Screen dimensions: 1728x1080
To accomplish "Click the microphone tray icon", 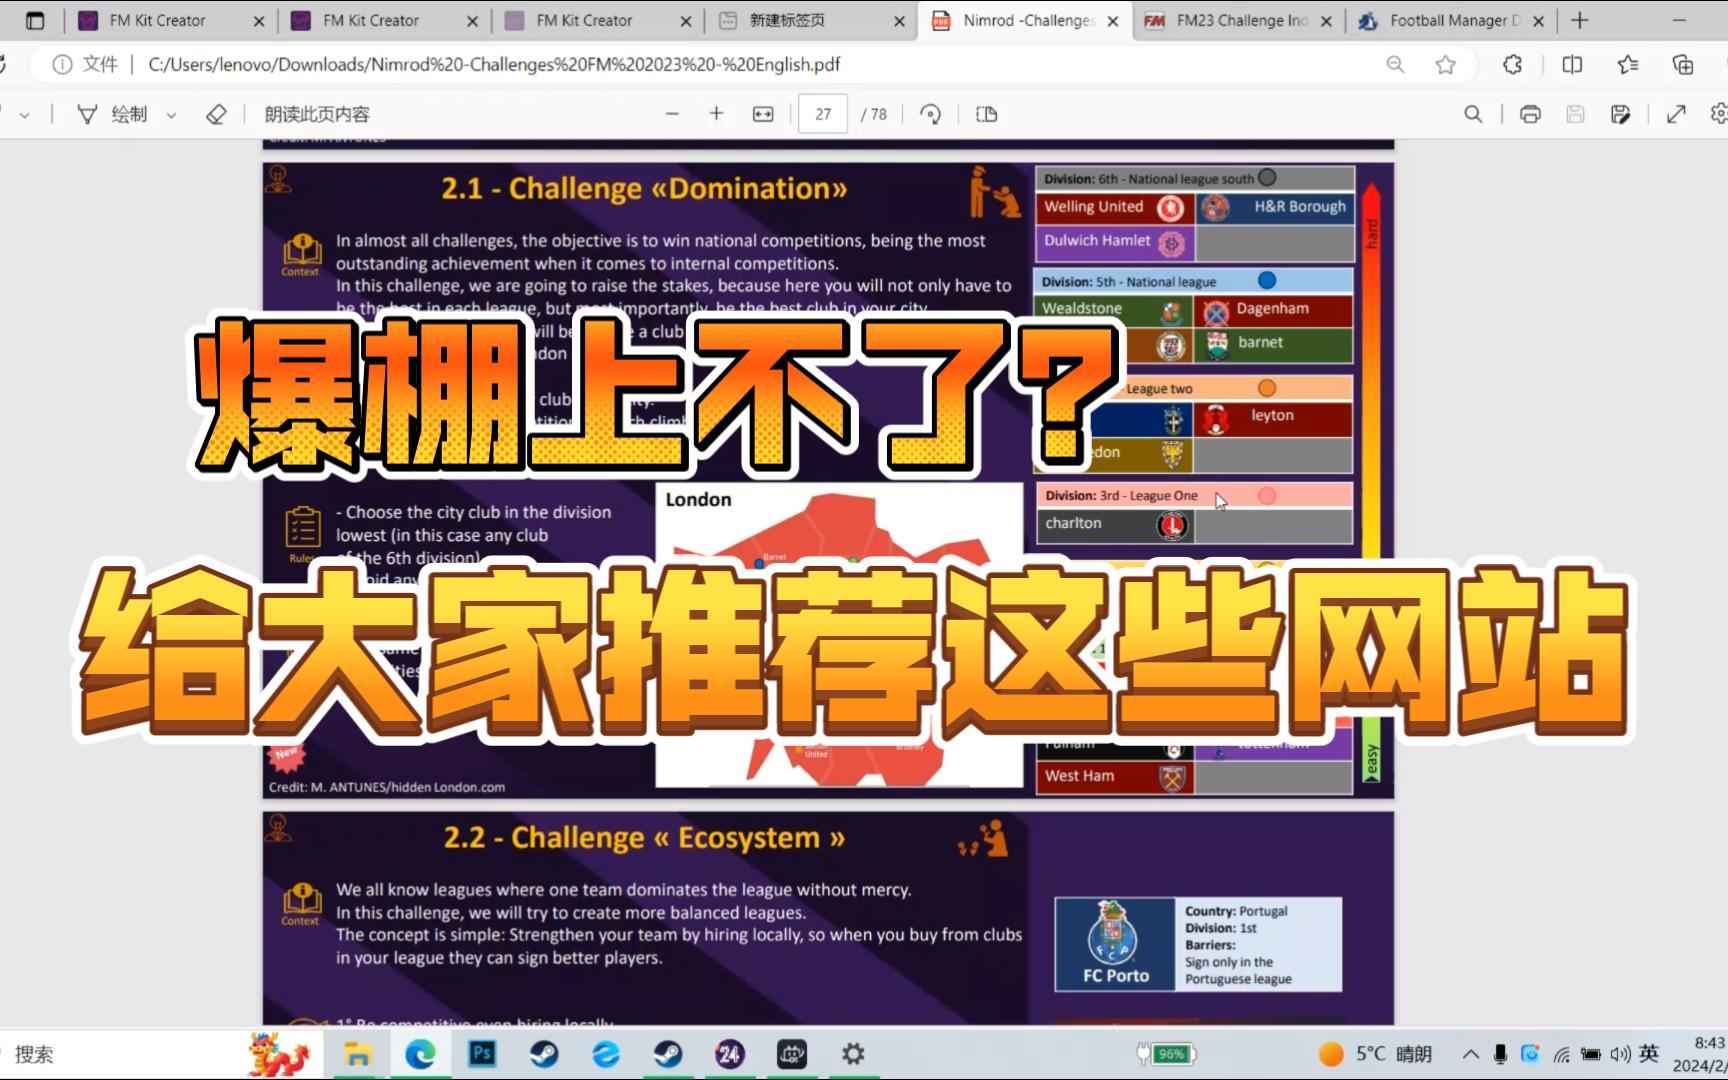I will (x=1500, y=1054).
